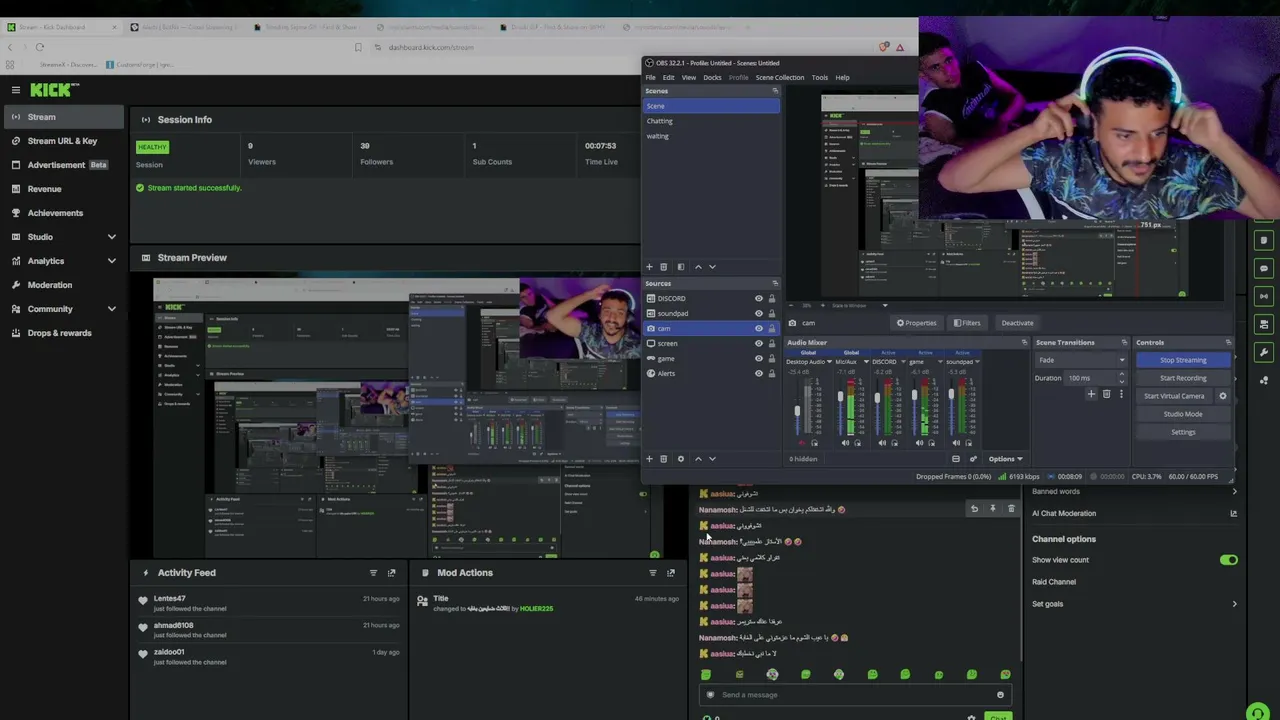Toggle visibility of soundpad source
The height and width of the screenshot is (720, 1280).
[758, 314]
